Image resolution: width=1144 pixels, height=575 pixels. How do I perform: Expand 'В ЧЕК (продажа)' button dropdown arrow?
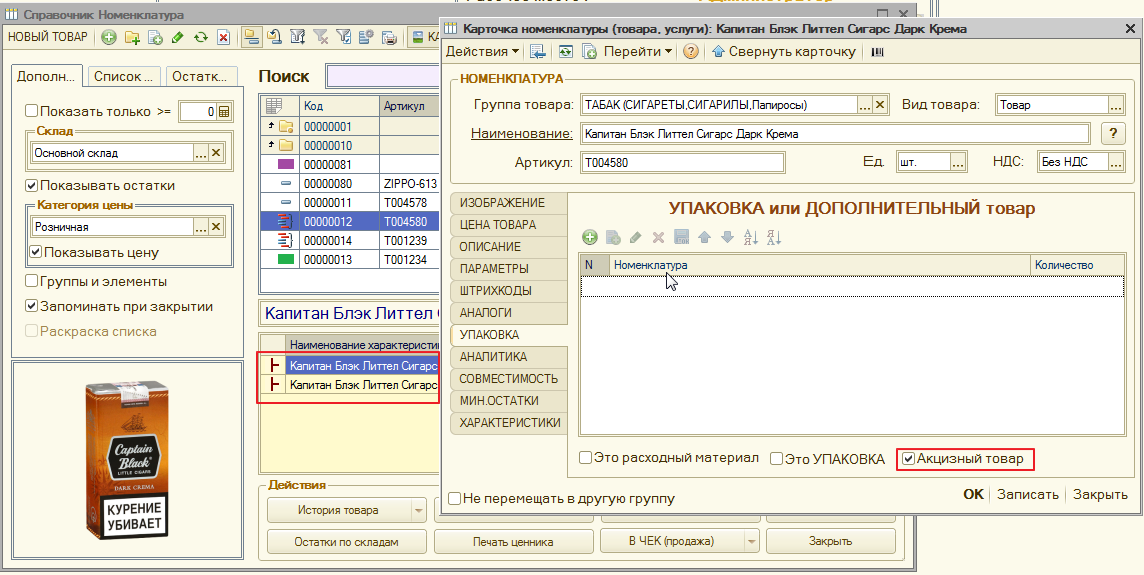click(x=751, y=541)
